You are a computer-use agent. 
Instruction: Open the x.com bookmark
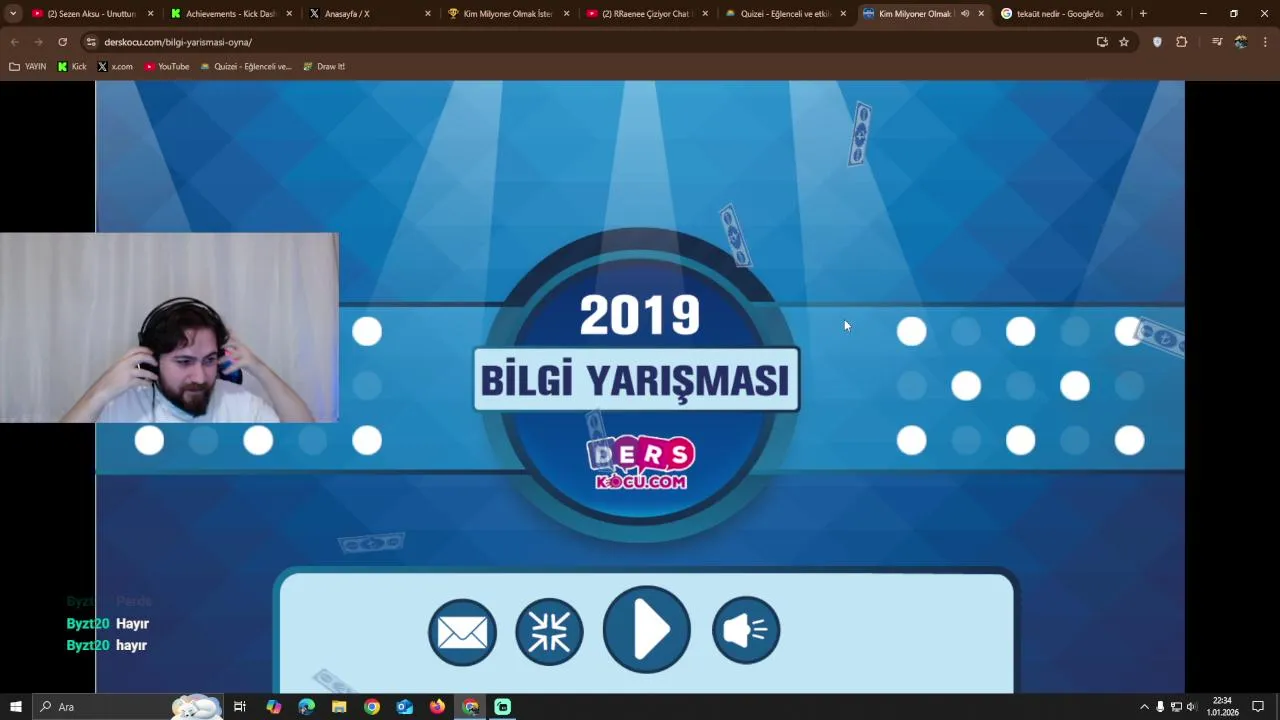click(x=115, y=67)
